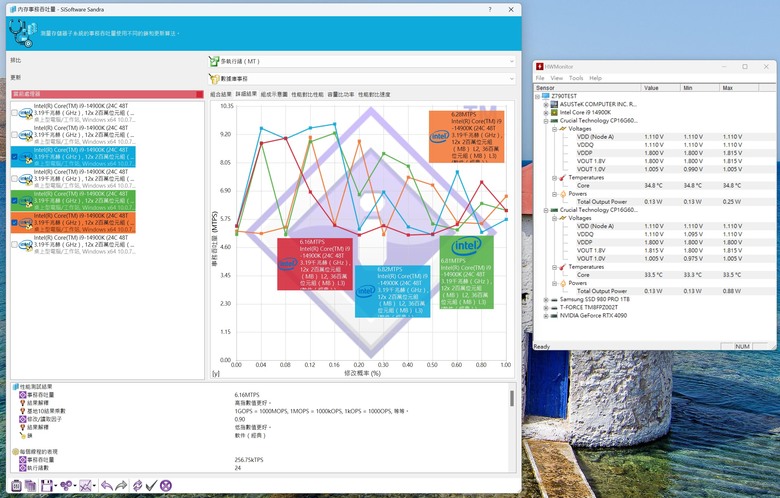
Task: Click the Max column header in HWMonitor
Action: click(739, 88)
